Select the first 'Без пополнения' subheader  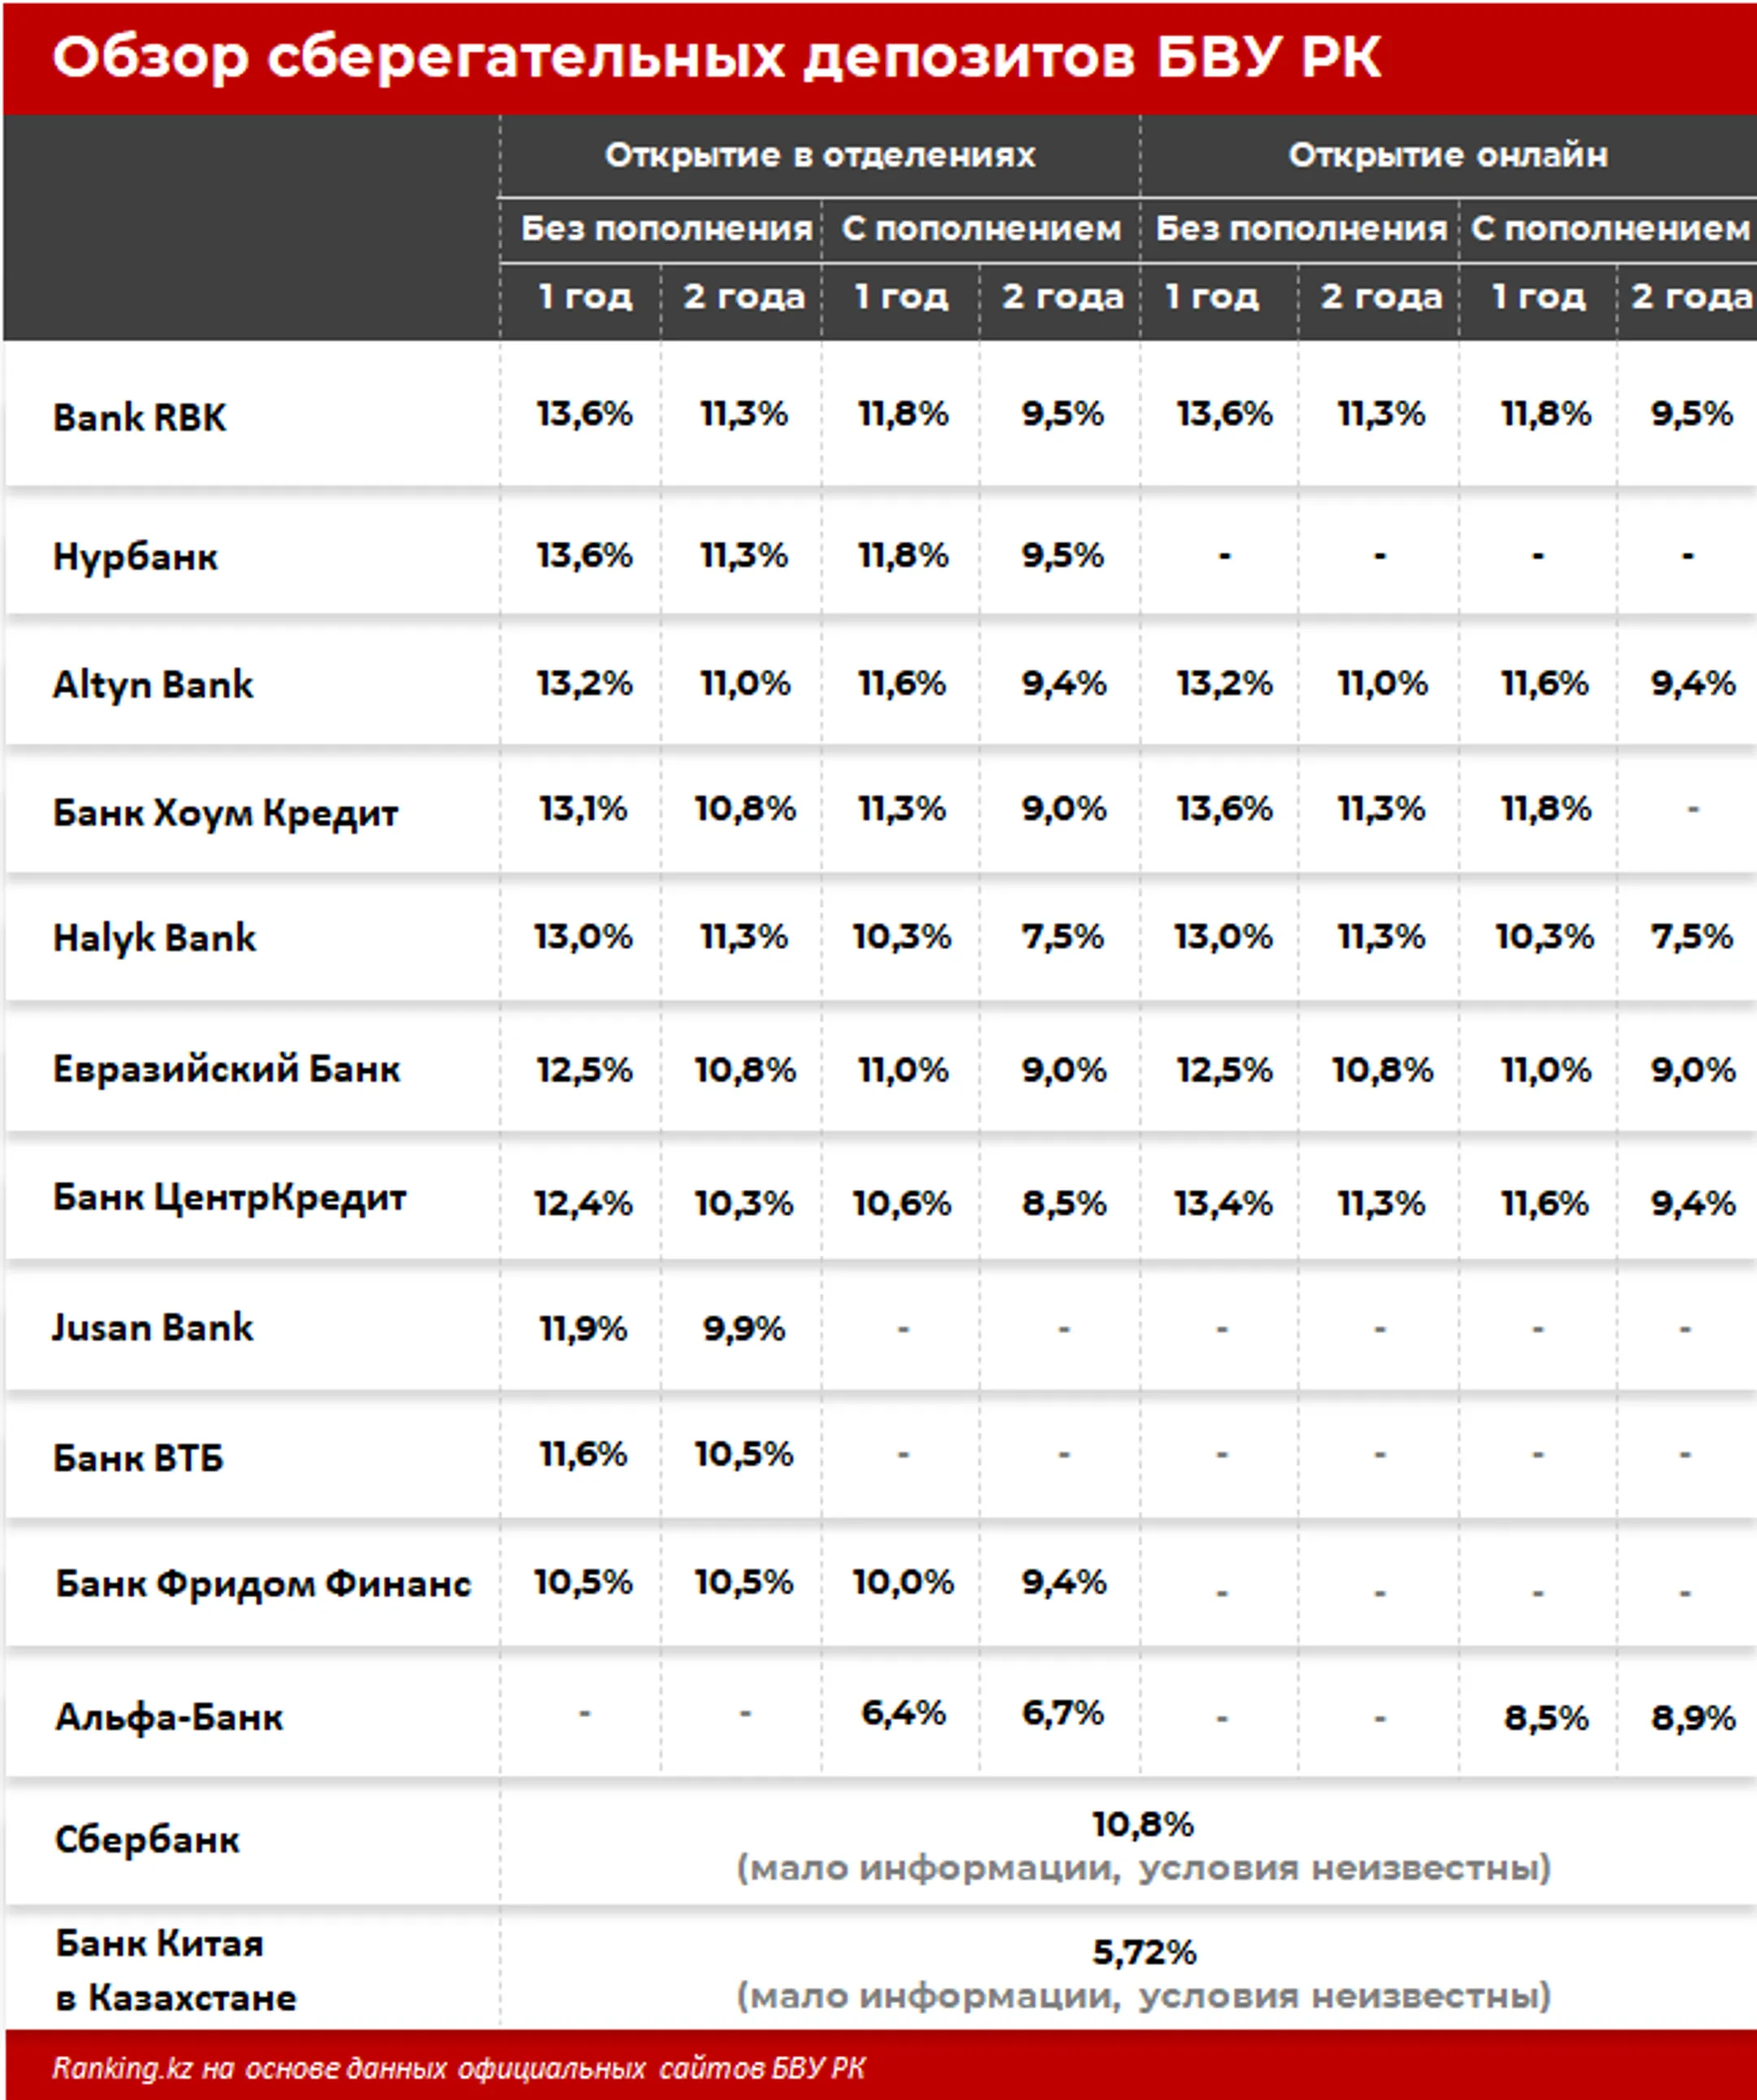point(666,229)
